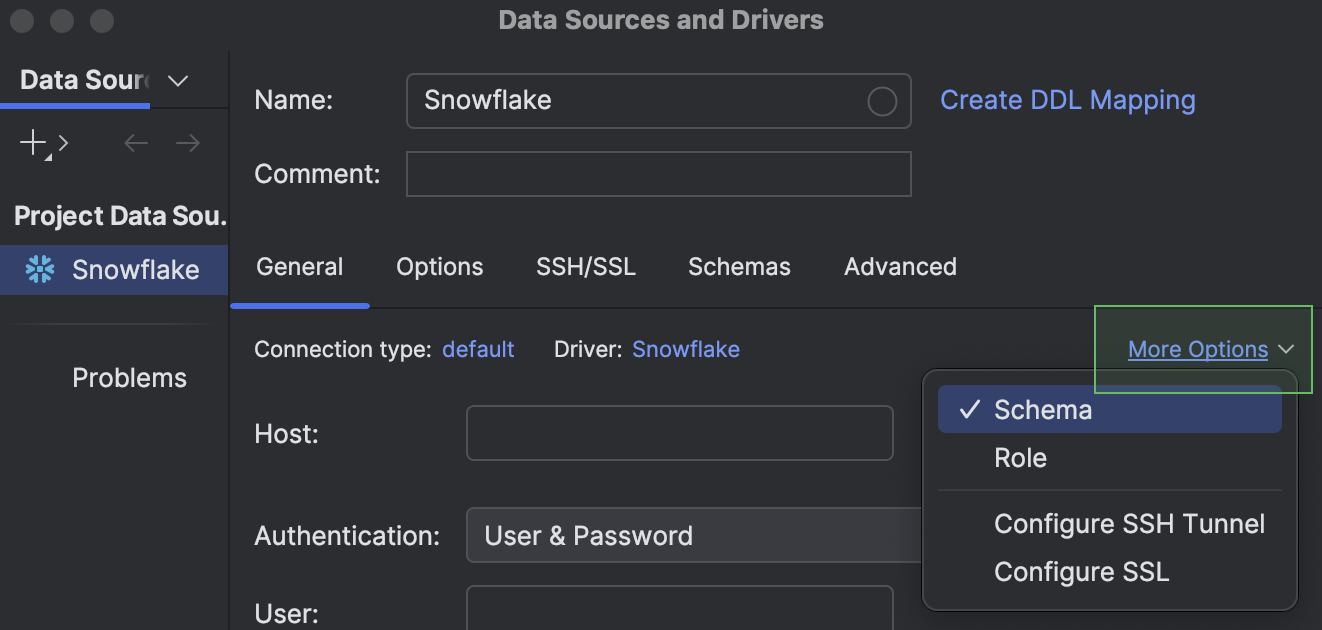
Task: Click the Create DDL Mapping link
Action: click(x=1067, y=100)
